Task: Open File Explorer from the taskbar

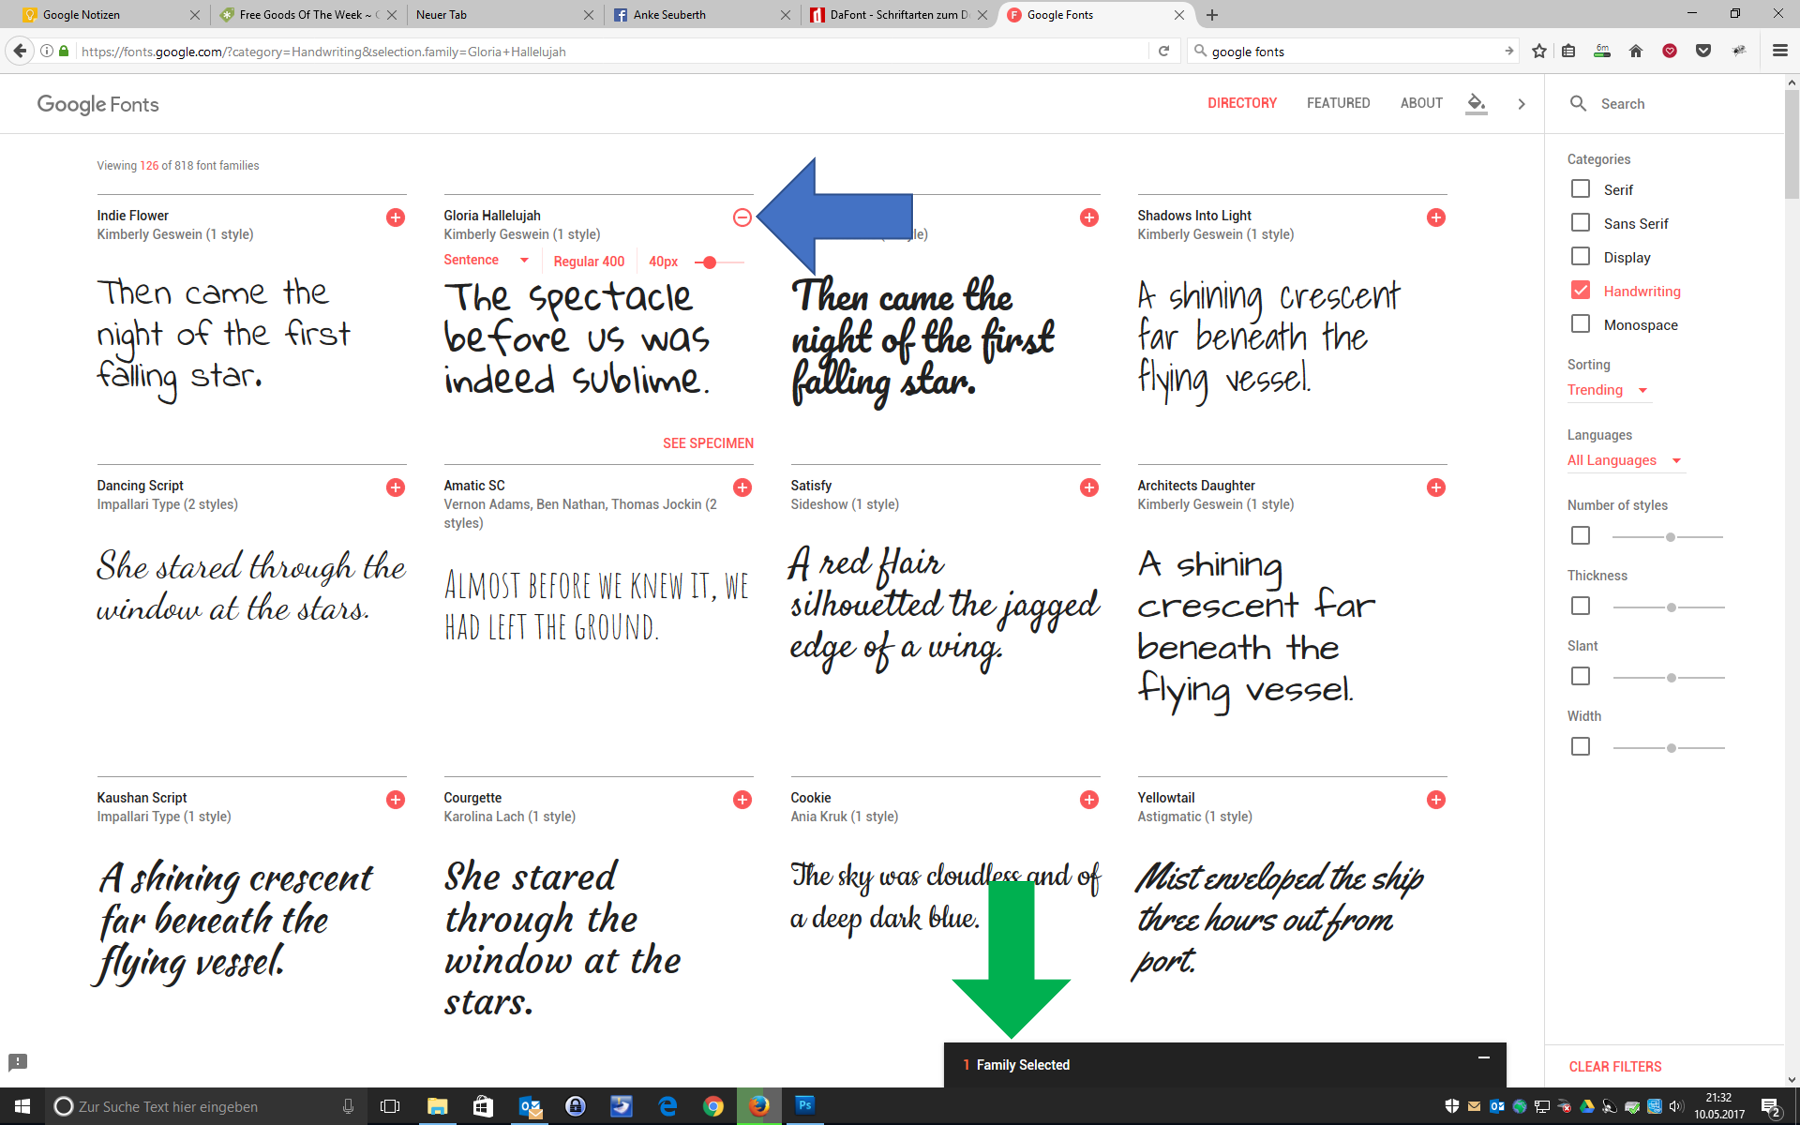Action: point(437,1105)
